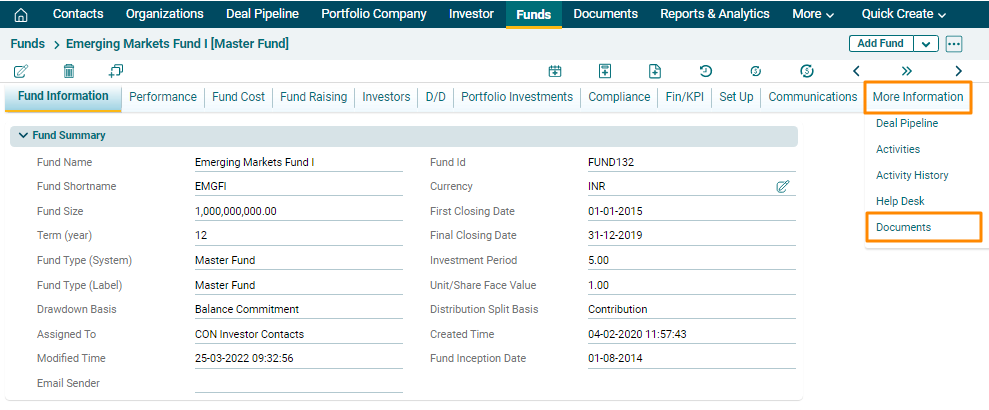Click the Fund Size value field
This screenshot has height=410, width=989.
click(298, 211)
